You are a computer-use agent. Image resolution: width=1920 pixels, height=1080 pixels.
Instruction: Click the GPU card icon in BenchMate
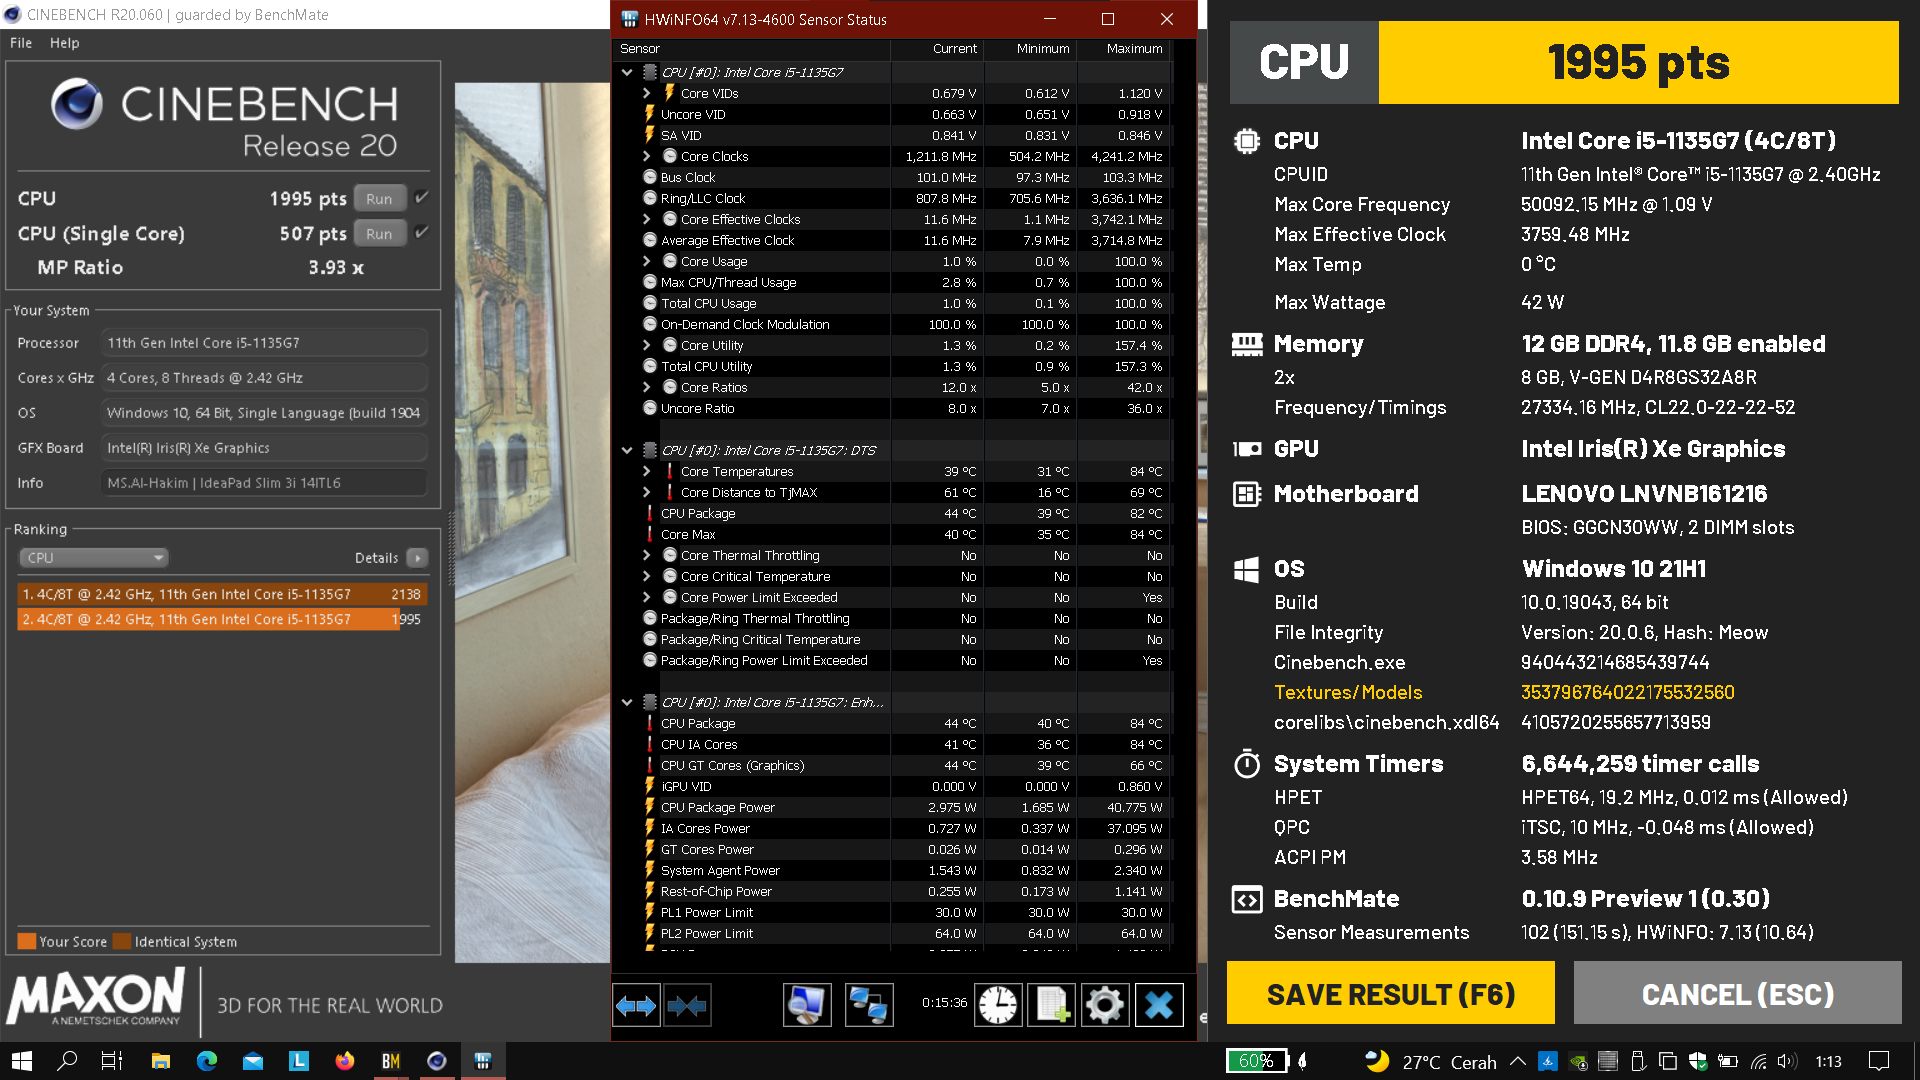tap(1247, 449)
